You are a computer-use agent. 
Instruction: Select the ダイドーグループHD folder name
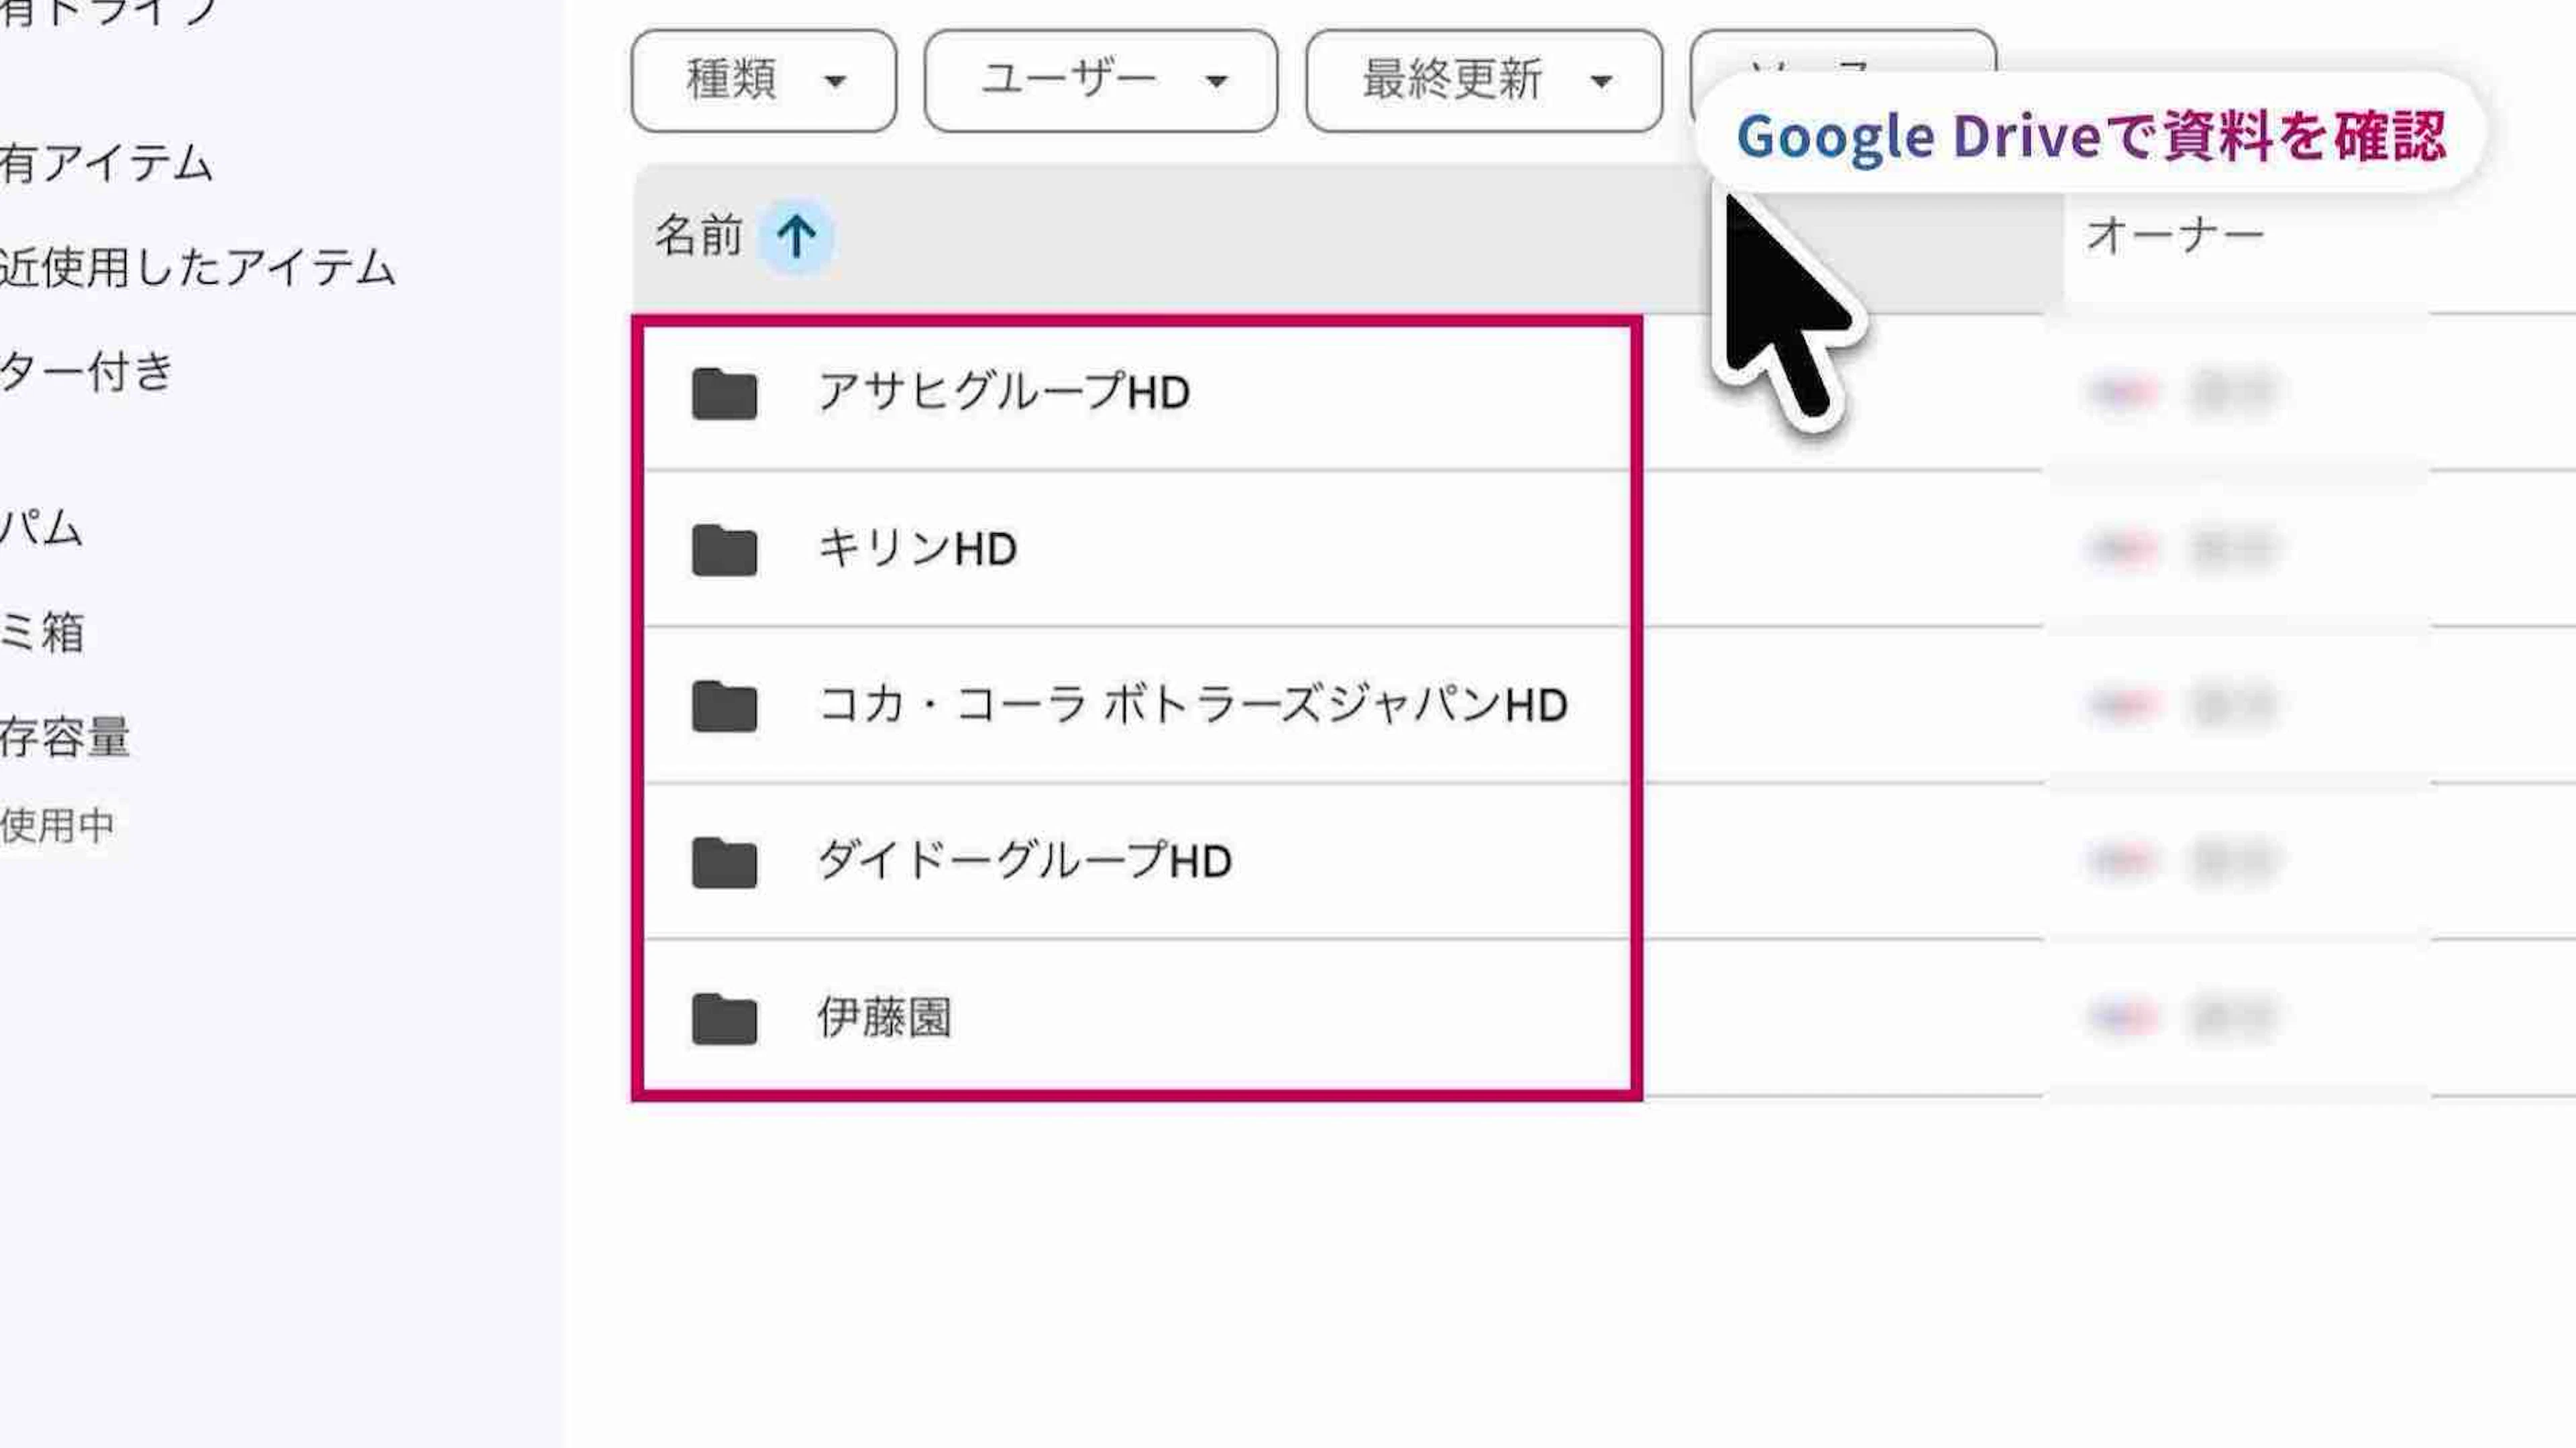(1025, 861)
